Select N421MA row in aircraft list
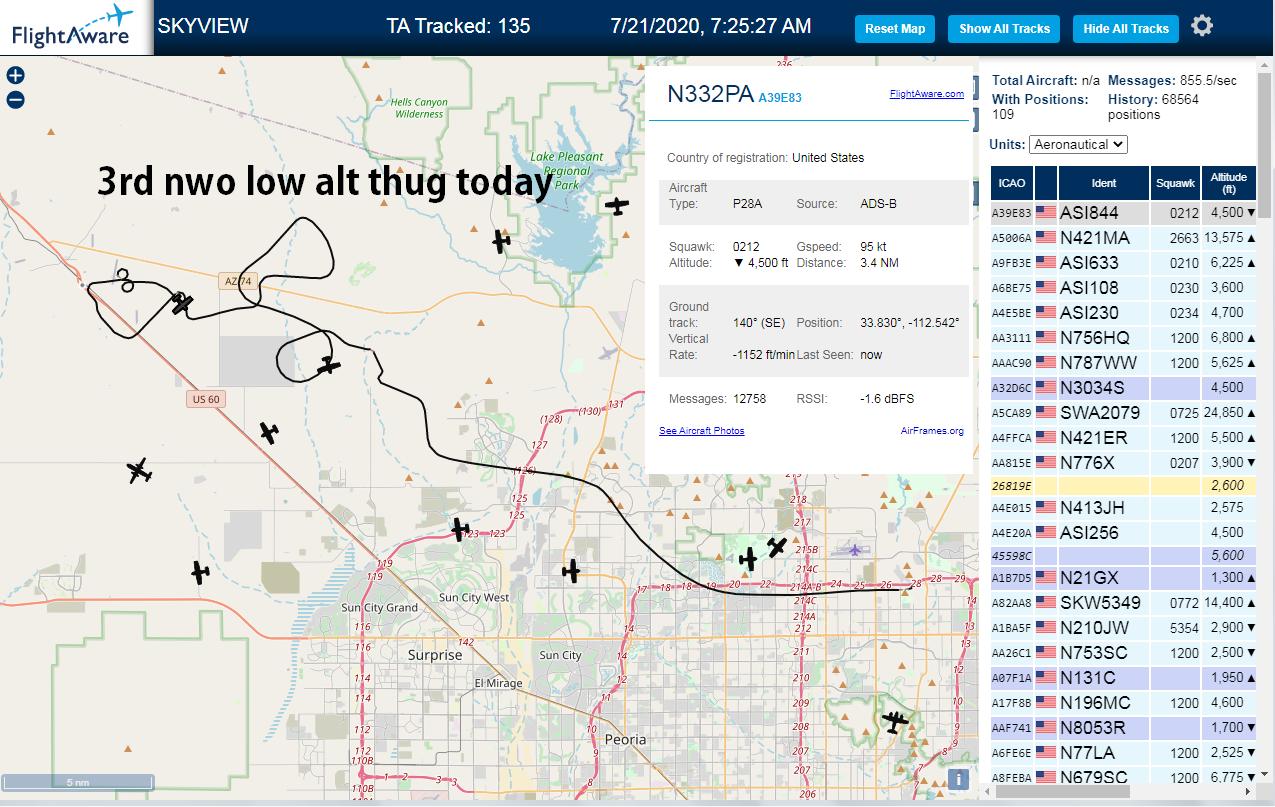 tap(1123, 237)
